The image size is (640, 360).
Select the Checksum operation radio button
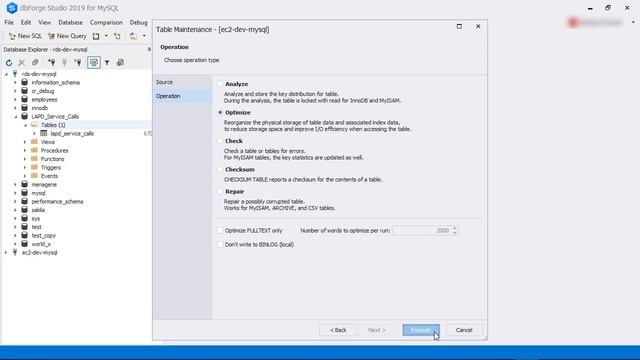pyautogui.click(x=220, y=169)
